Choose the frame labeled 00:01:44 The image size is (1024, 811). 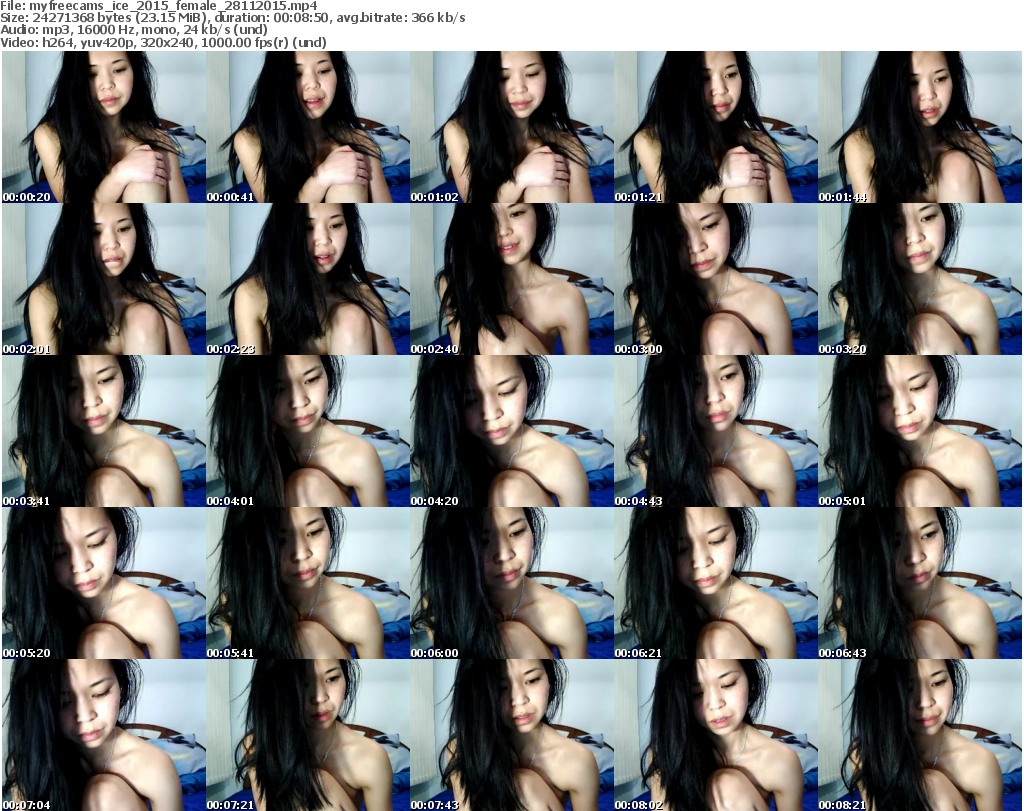[x=920, y=127]
